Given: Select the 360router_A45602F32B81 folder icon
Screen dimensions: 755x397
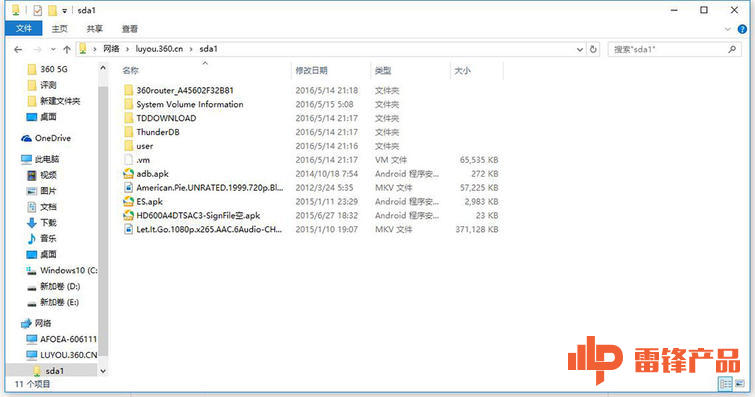Looking at the screenshot, I should click(129, 90).
